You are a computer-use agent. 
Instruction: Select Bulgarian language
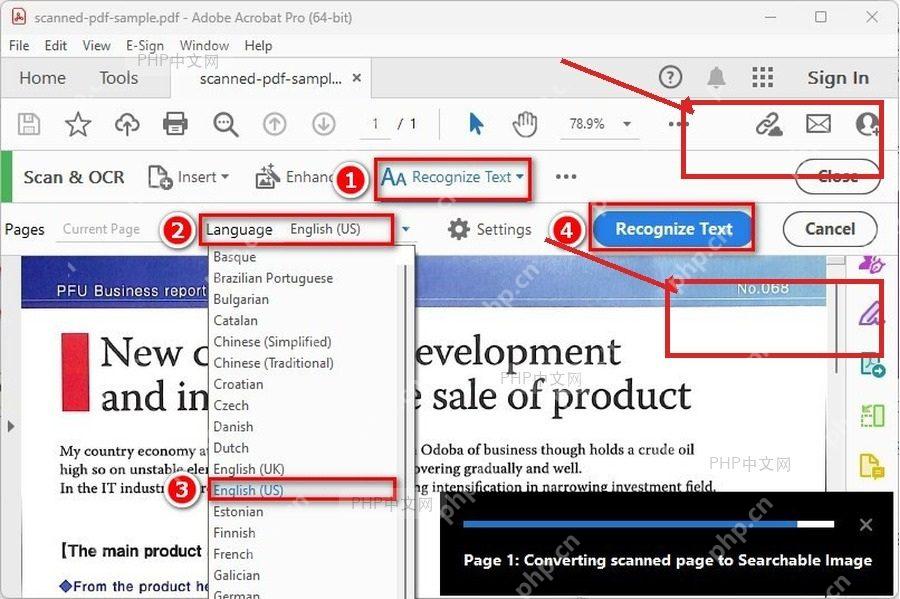click(241, 300)
